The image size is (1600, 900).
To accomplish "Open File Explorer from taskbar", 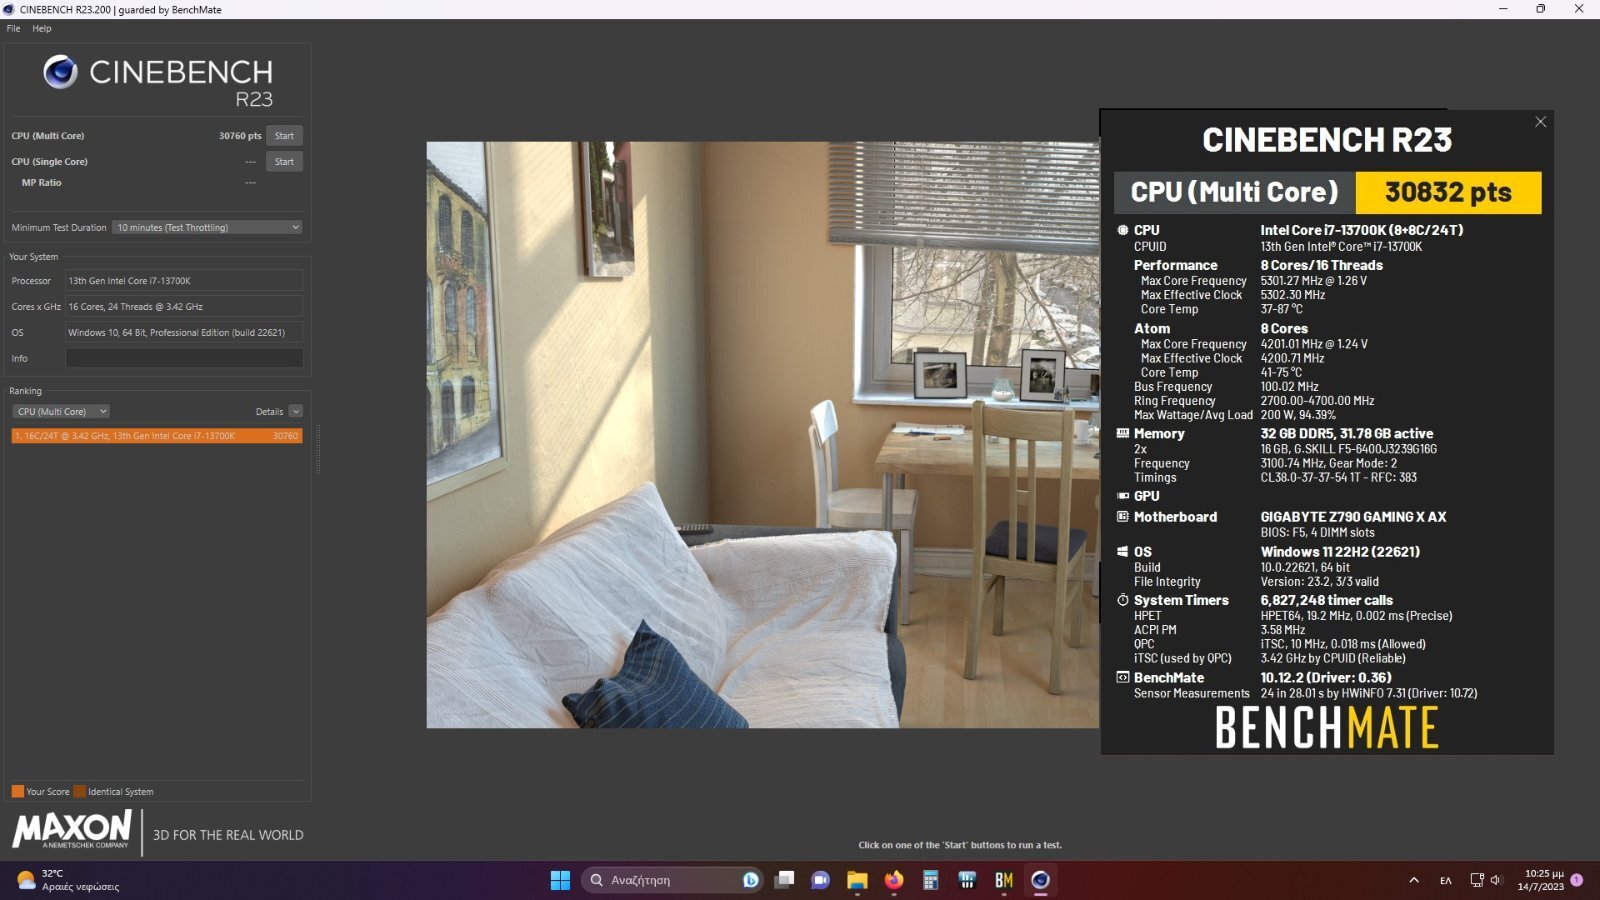I will click(x=857, y=880).
